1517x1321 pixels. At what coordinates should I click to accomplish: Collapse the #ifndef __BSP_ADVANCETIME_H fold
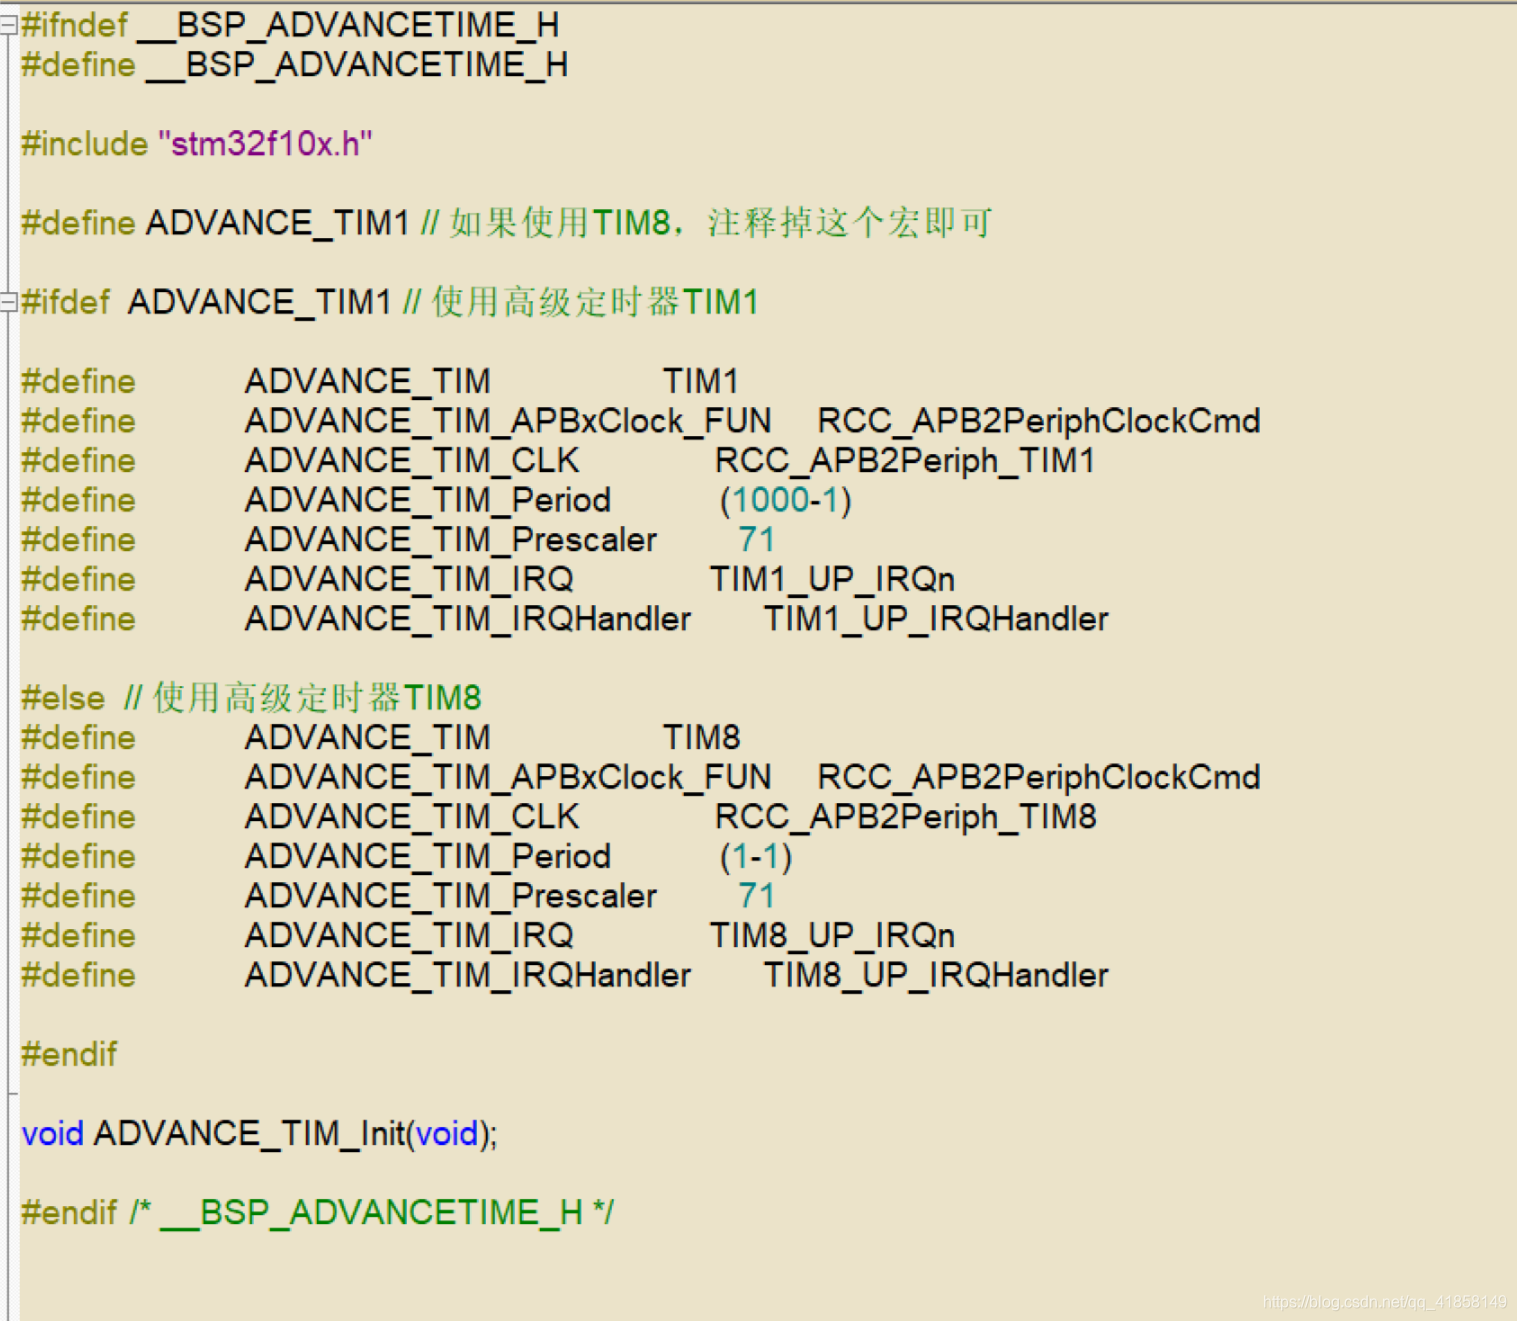[8, 25]
